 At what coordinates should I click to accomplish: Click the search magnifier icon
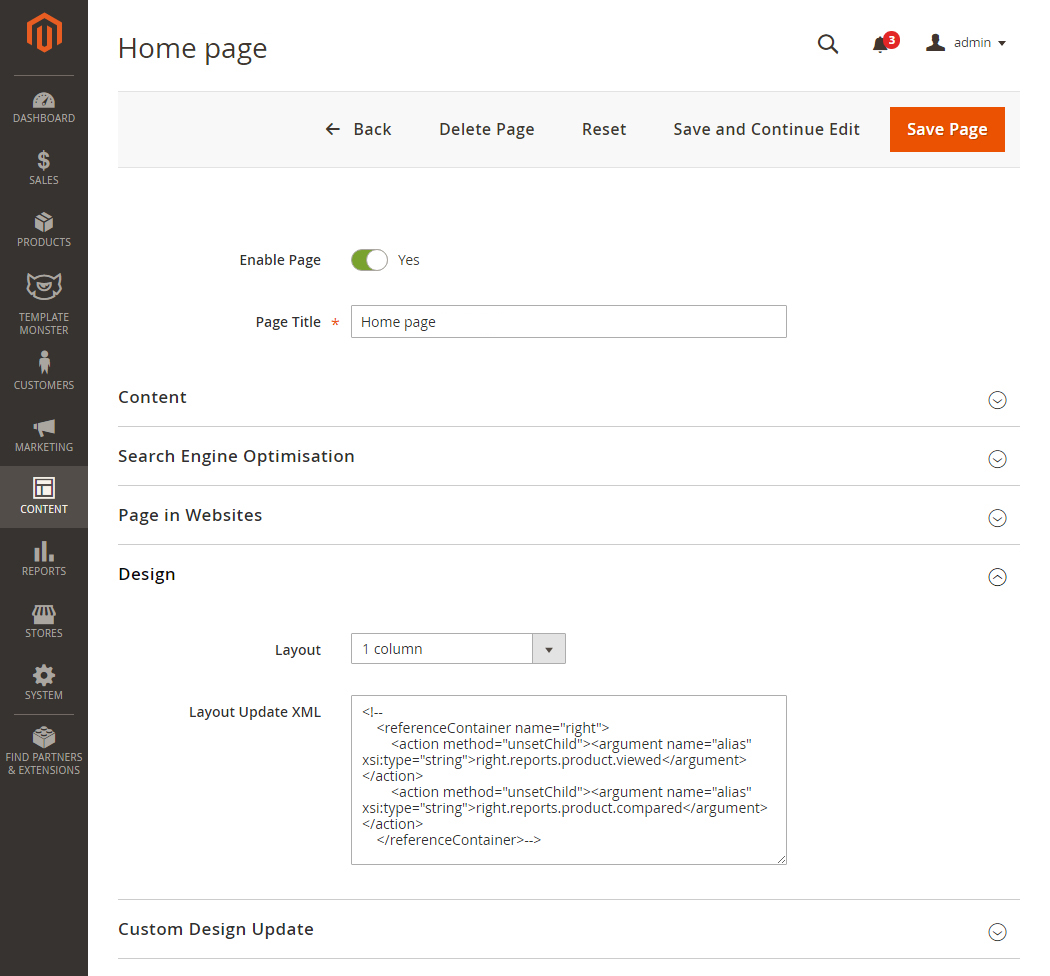click(x=828, y=44)
